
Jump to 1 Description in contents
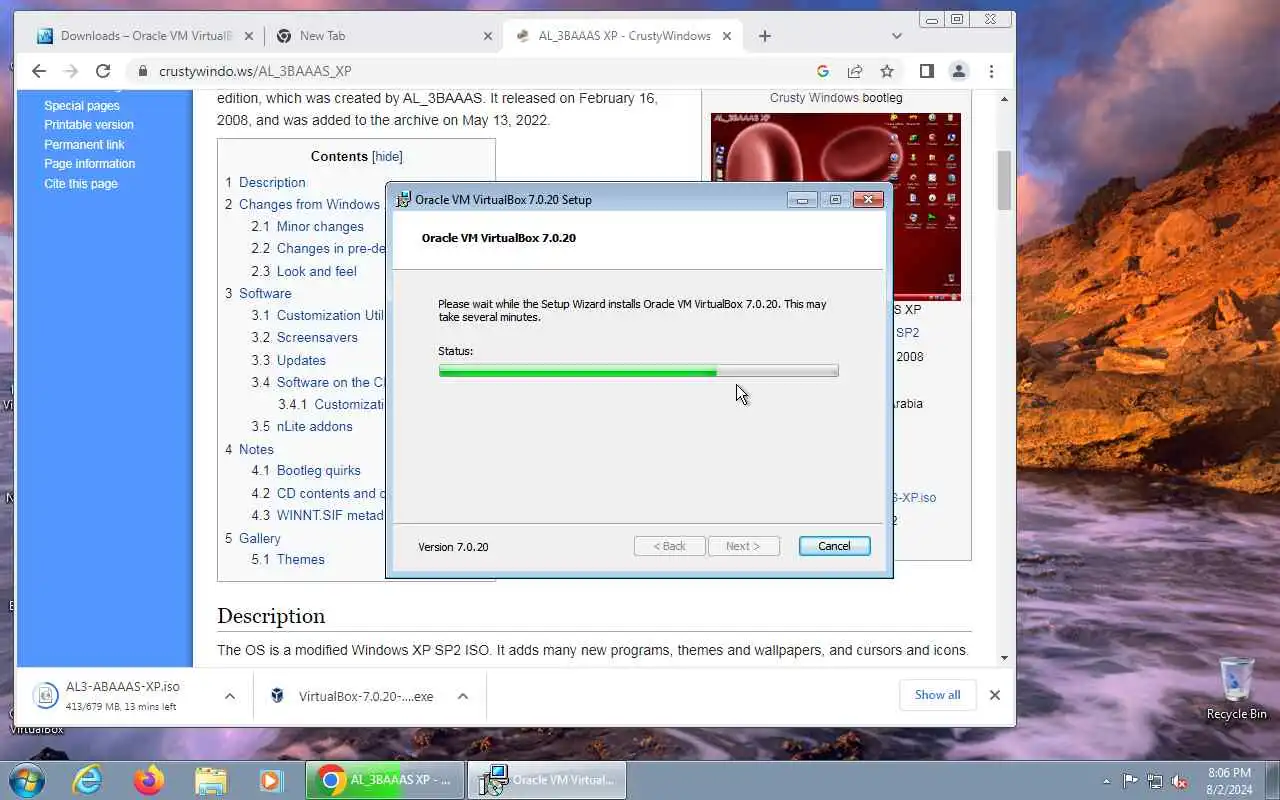coord(265,182)
